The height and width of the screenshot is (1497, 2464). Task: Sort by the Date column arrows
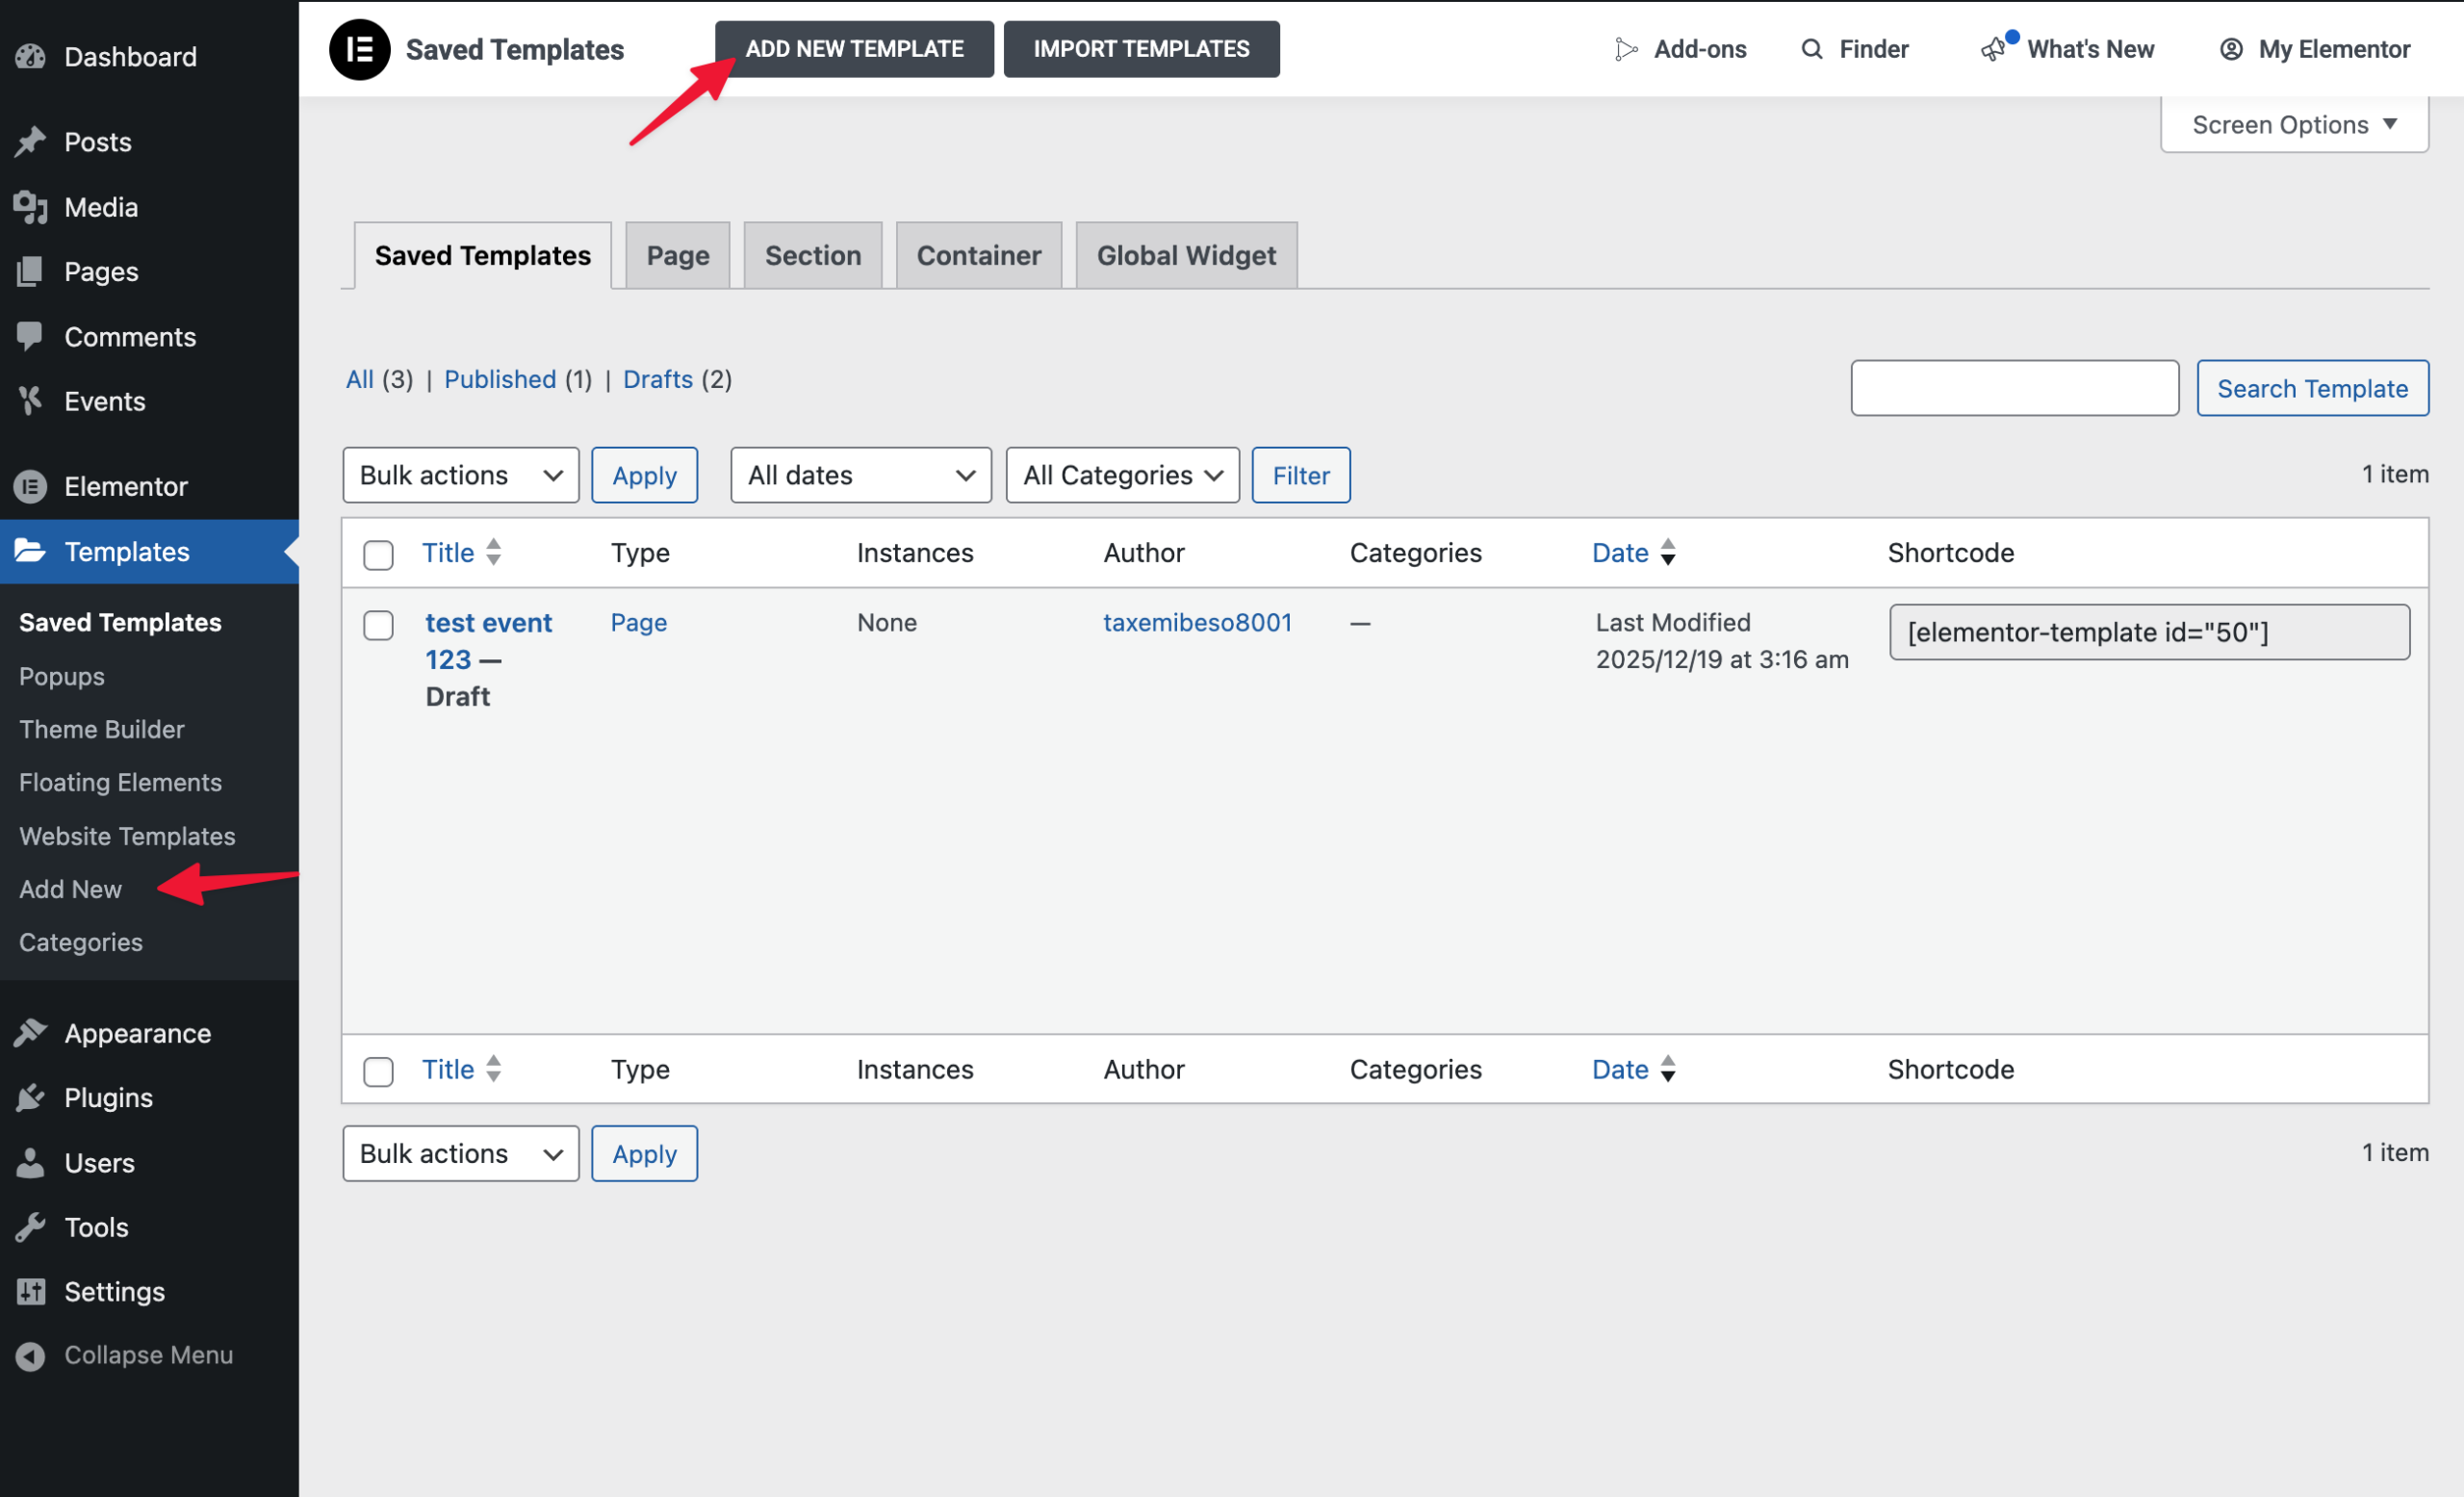tap(1667, 552)
